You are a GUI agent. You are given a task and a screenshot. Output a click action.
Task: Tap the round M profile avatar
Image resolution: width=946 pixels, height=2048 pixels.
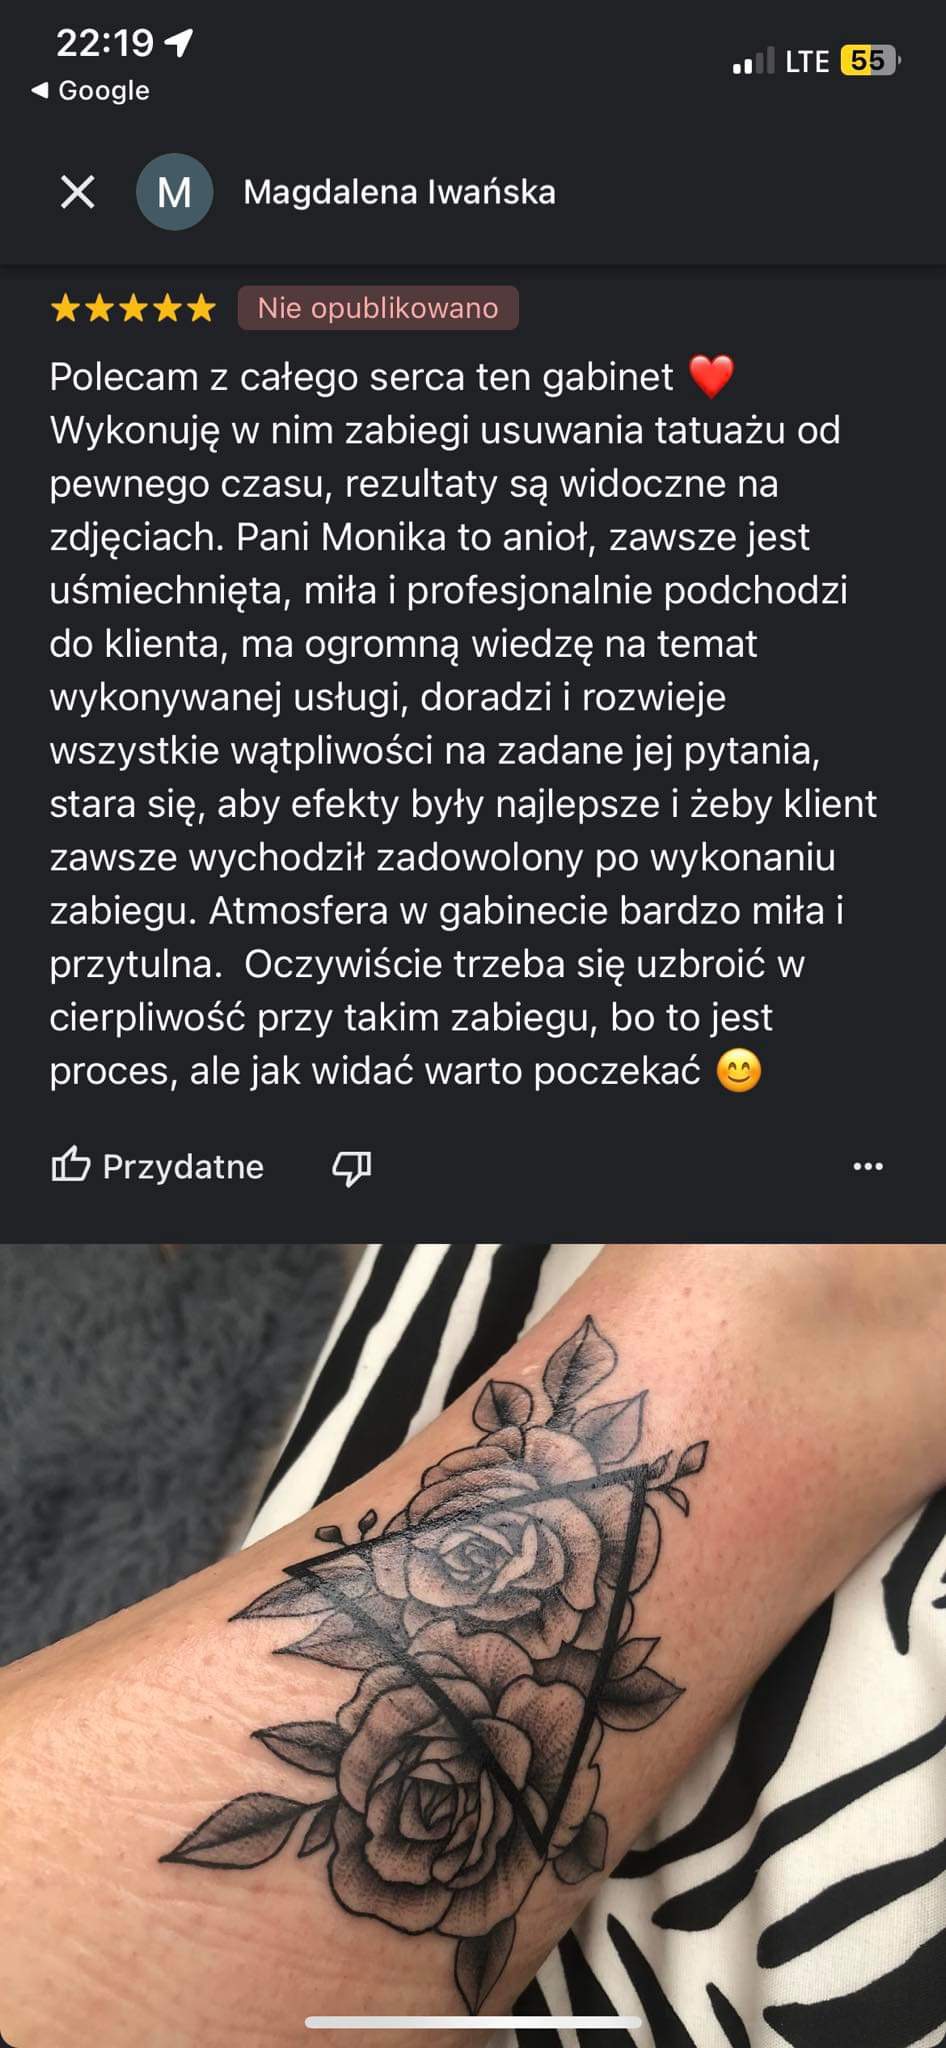(174, 192)
